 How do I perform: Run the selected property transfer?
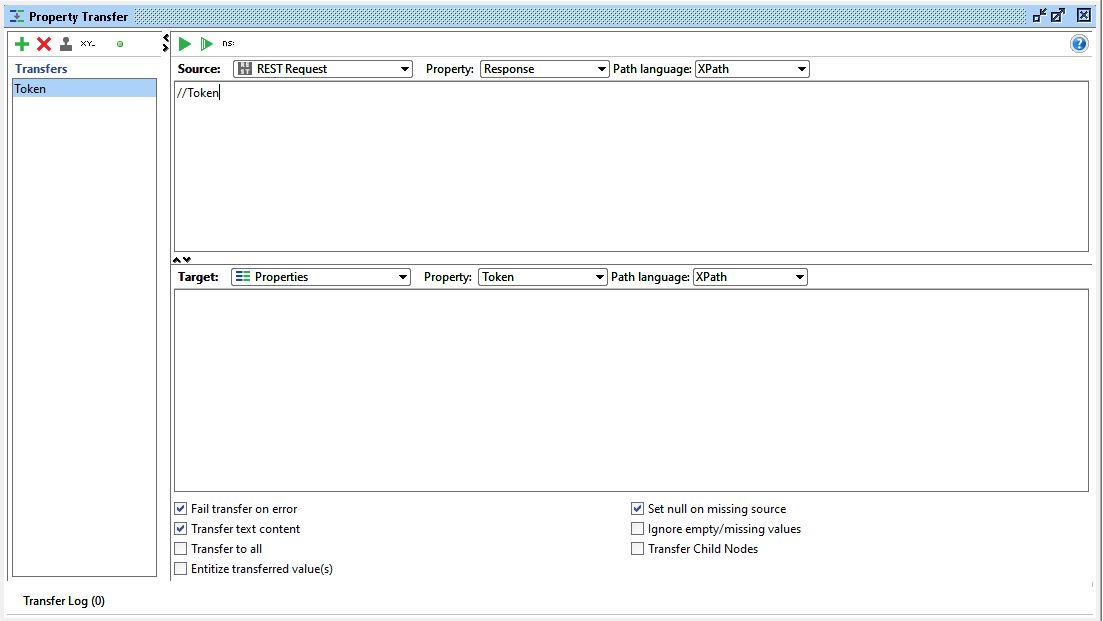[184, 44]
